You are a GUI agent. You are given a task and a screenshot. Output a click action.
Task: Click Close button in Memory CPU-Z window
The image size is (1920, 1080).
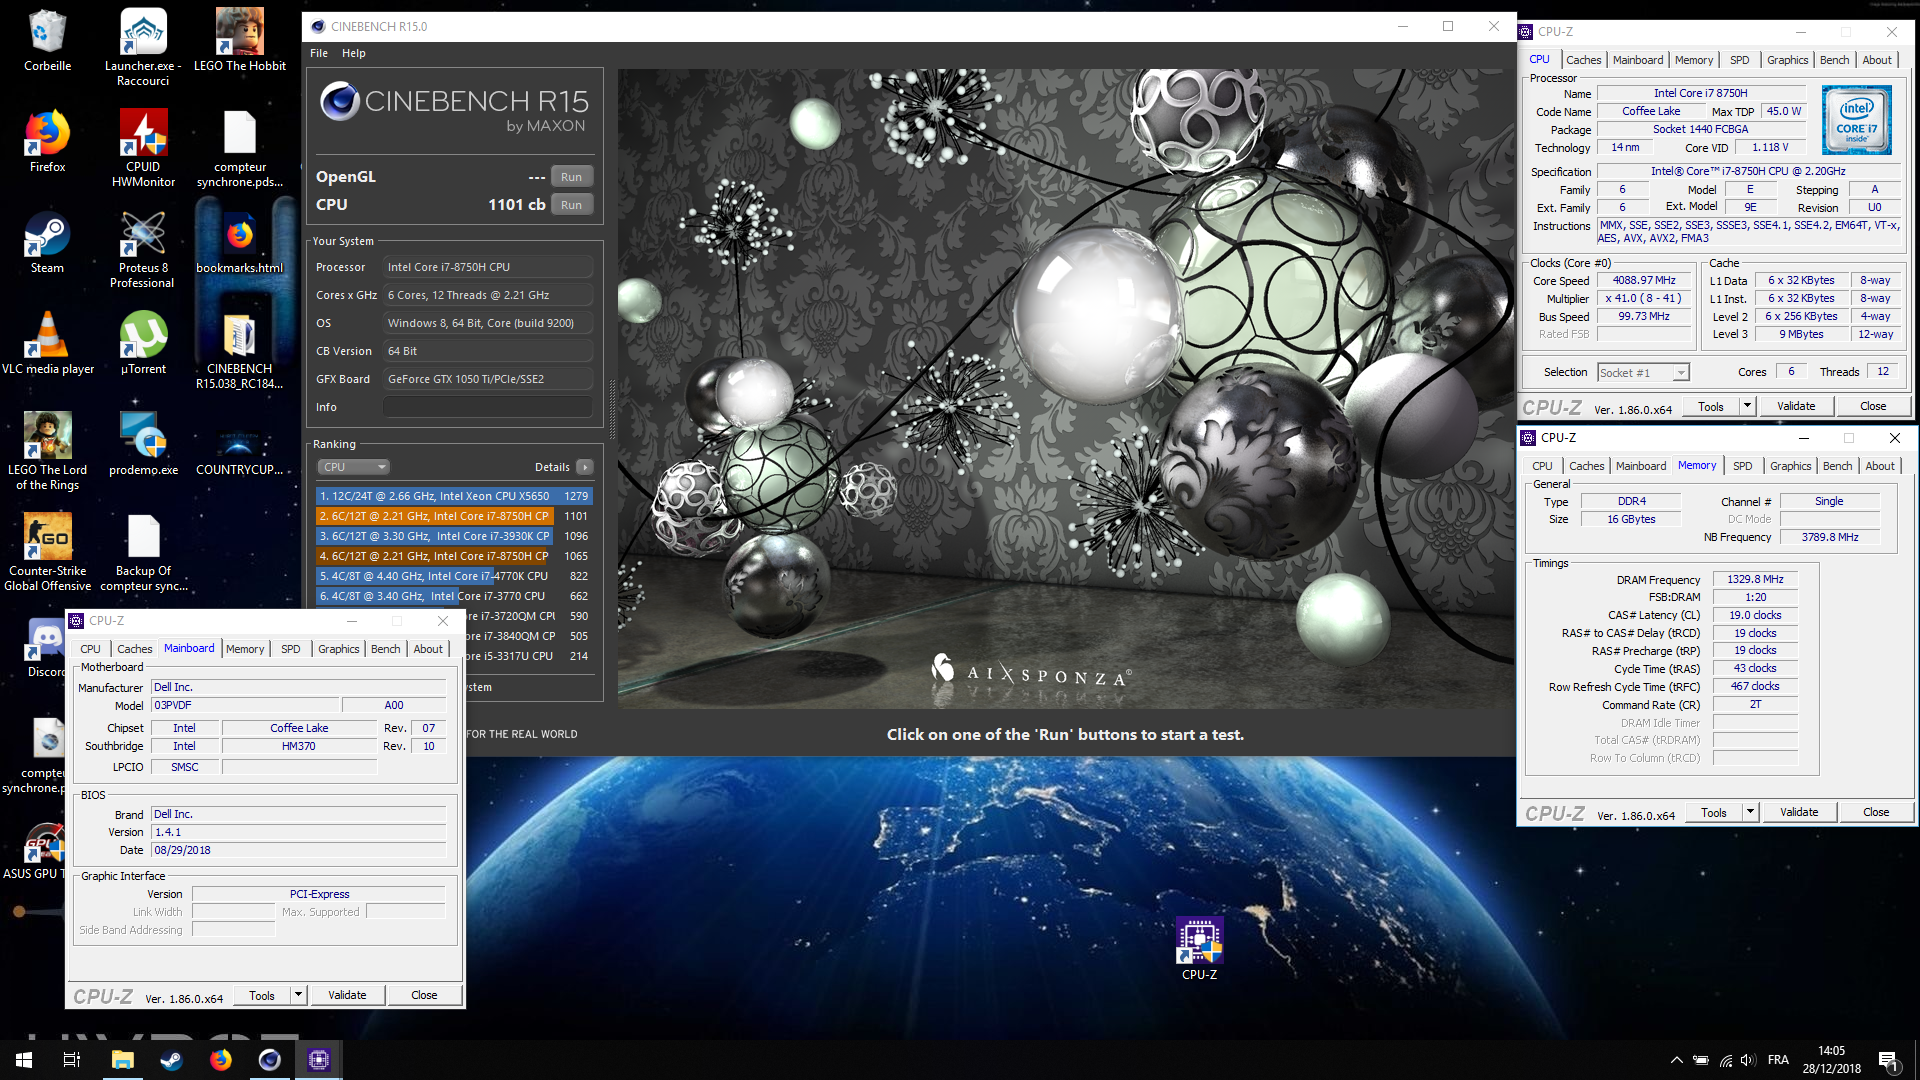coord(1876,812)
